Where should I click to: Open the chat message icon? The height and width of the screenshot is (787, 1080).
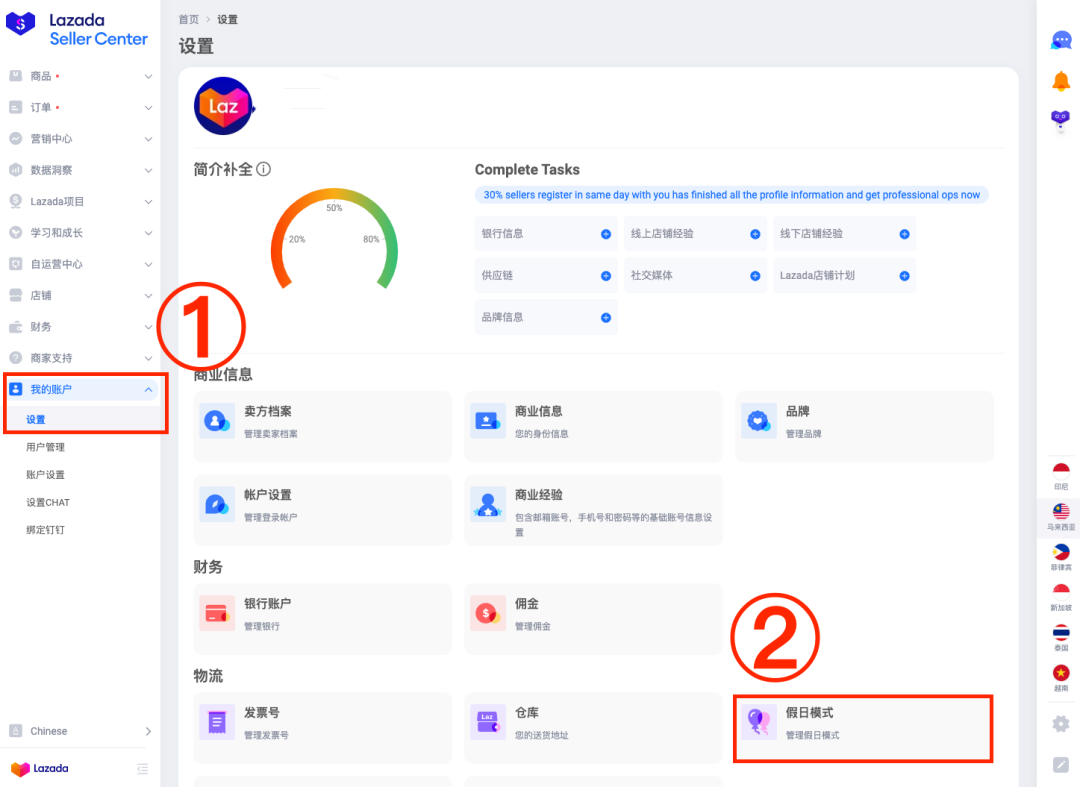point(1061,40)
